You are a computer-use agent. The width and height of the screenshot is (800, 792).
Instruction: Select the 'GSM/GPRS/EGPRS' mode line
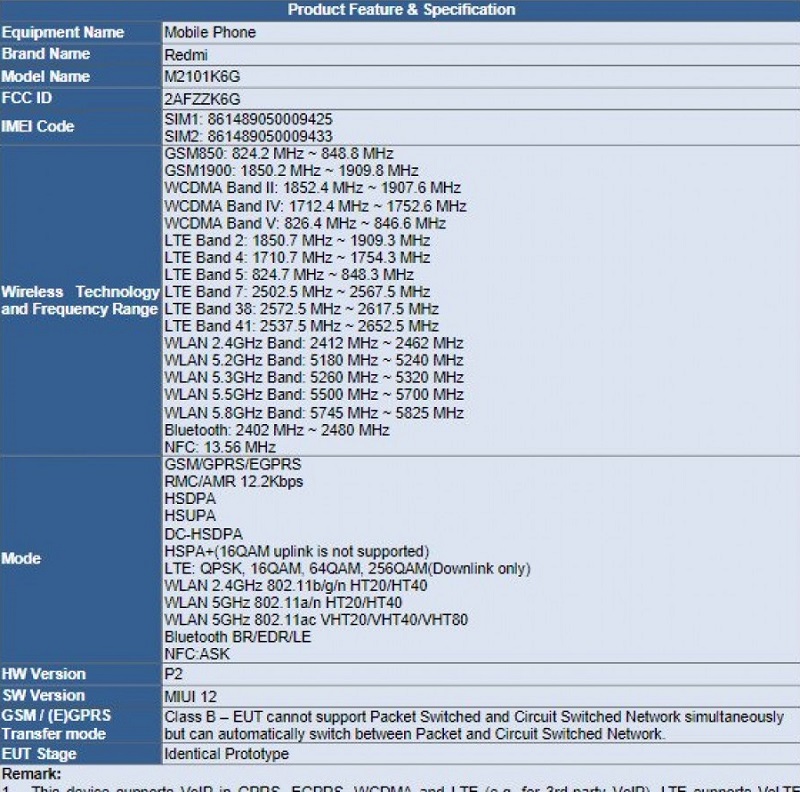[x=233, y=464]
